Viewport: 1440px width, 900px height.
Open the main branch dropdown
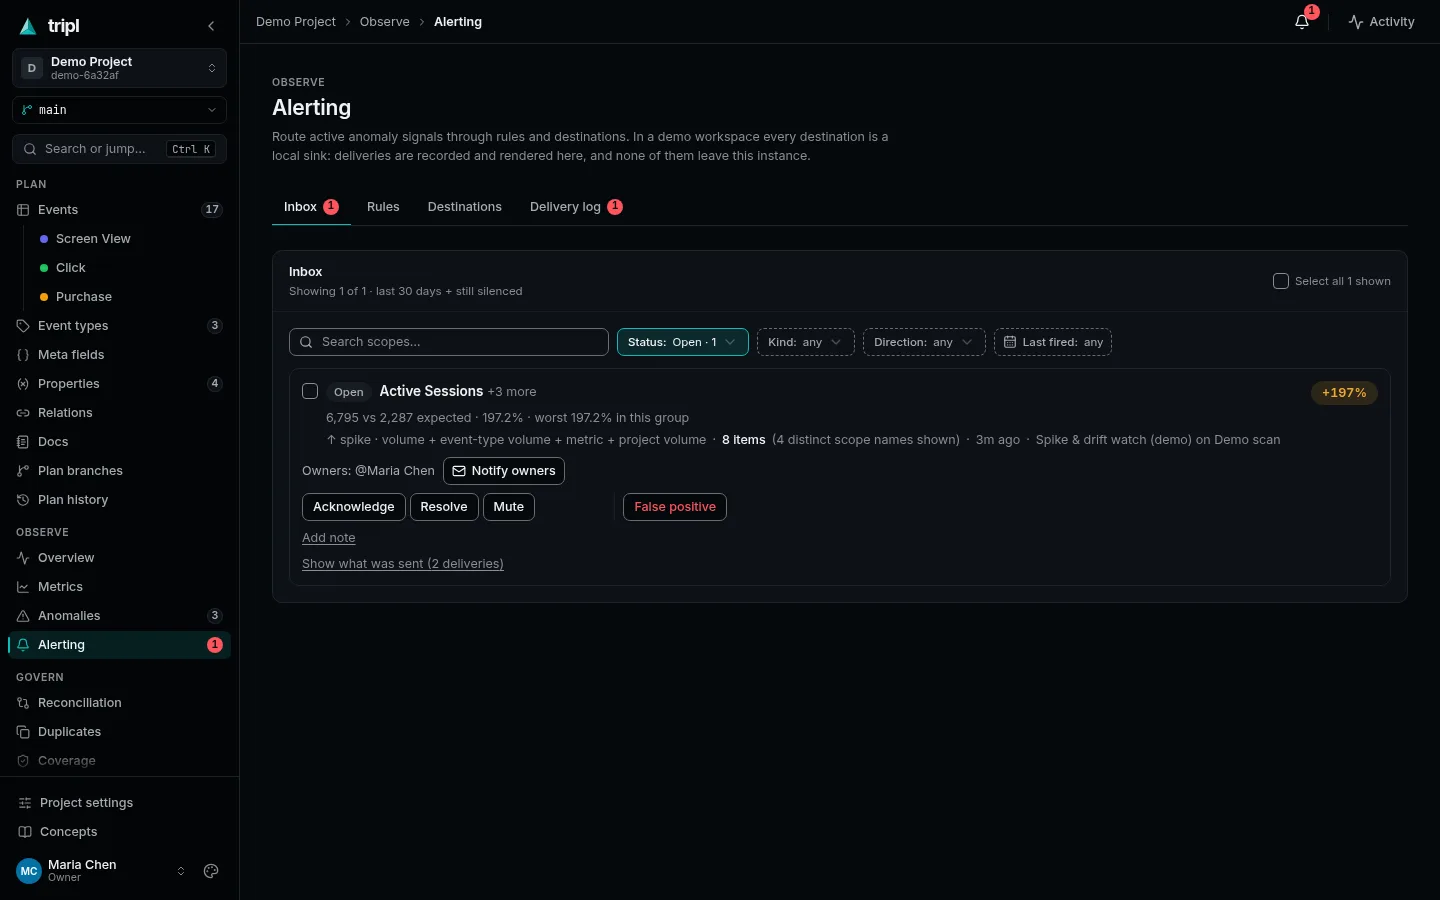[x=119, y=110]
